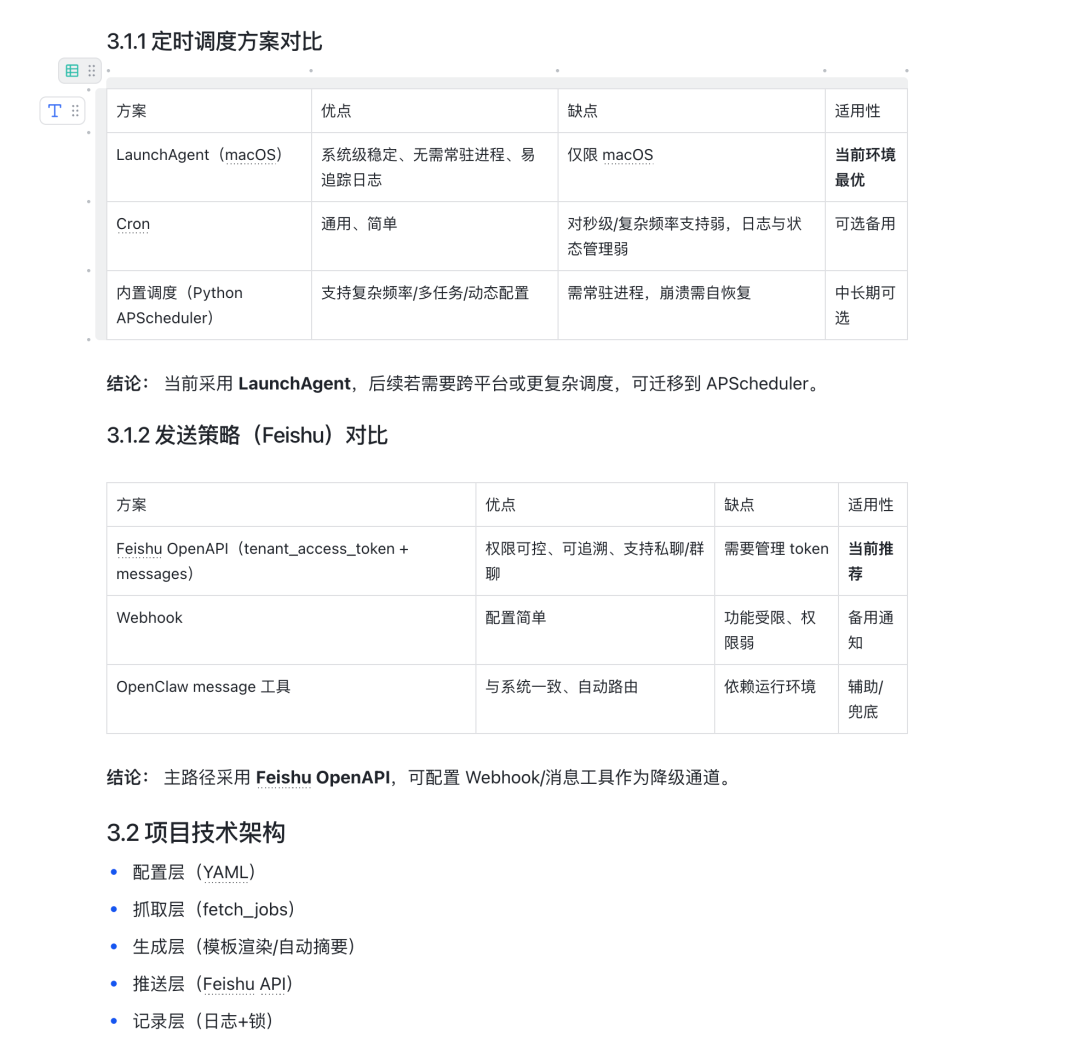Click heading 3.1.2 发送策略（Feishu）对比
Screen dimensions: 1080x1054
pos(247,435)
